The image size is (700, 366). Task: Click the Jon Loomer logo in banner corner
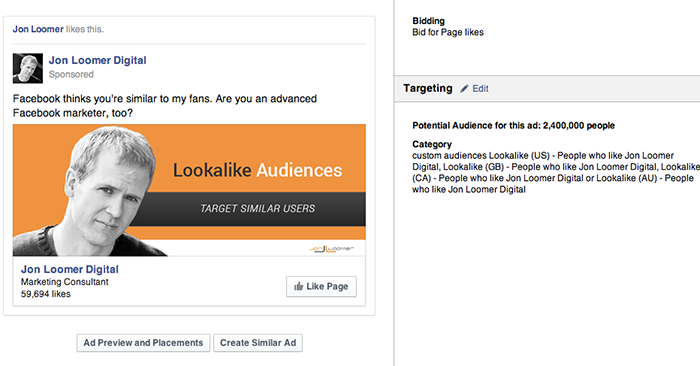[331, 249]
